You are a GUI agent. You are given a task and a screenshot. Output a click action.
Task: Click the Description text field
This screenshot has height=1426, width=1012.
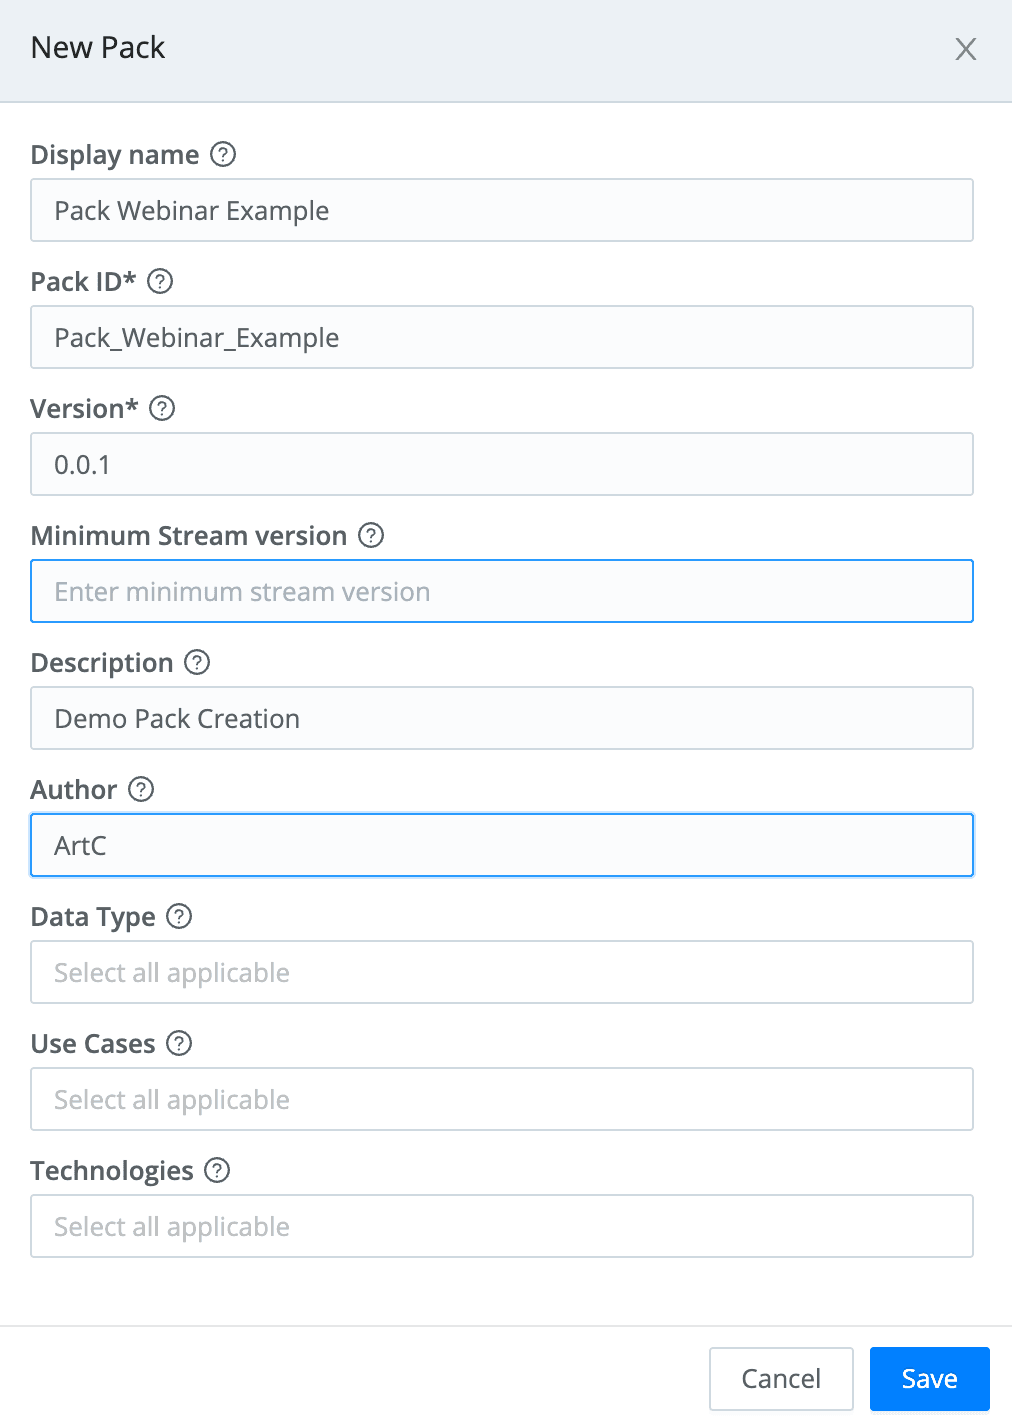[x=502, y=719]
